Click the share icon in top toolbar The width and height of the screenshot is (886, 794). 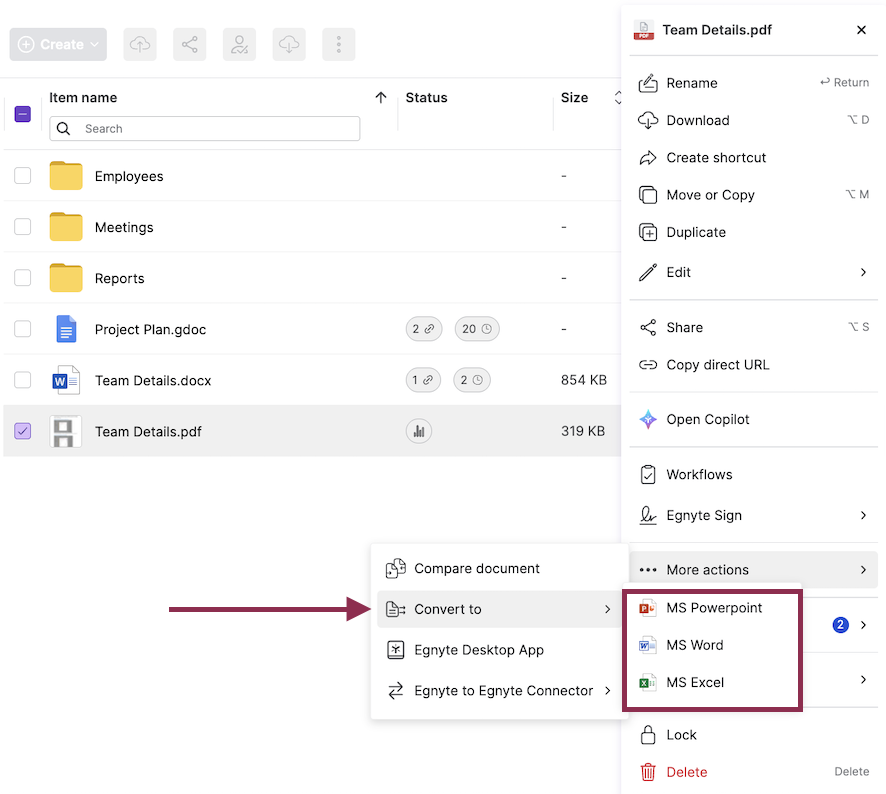(190, 44)
